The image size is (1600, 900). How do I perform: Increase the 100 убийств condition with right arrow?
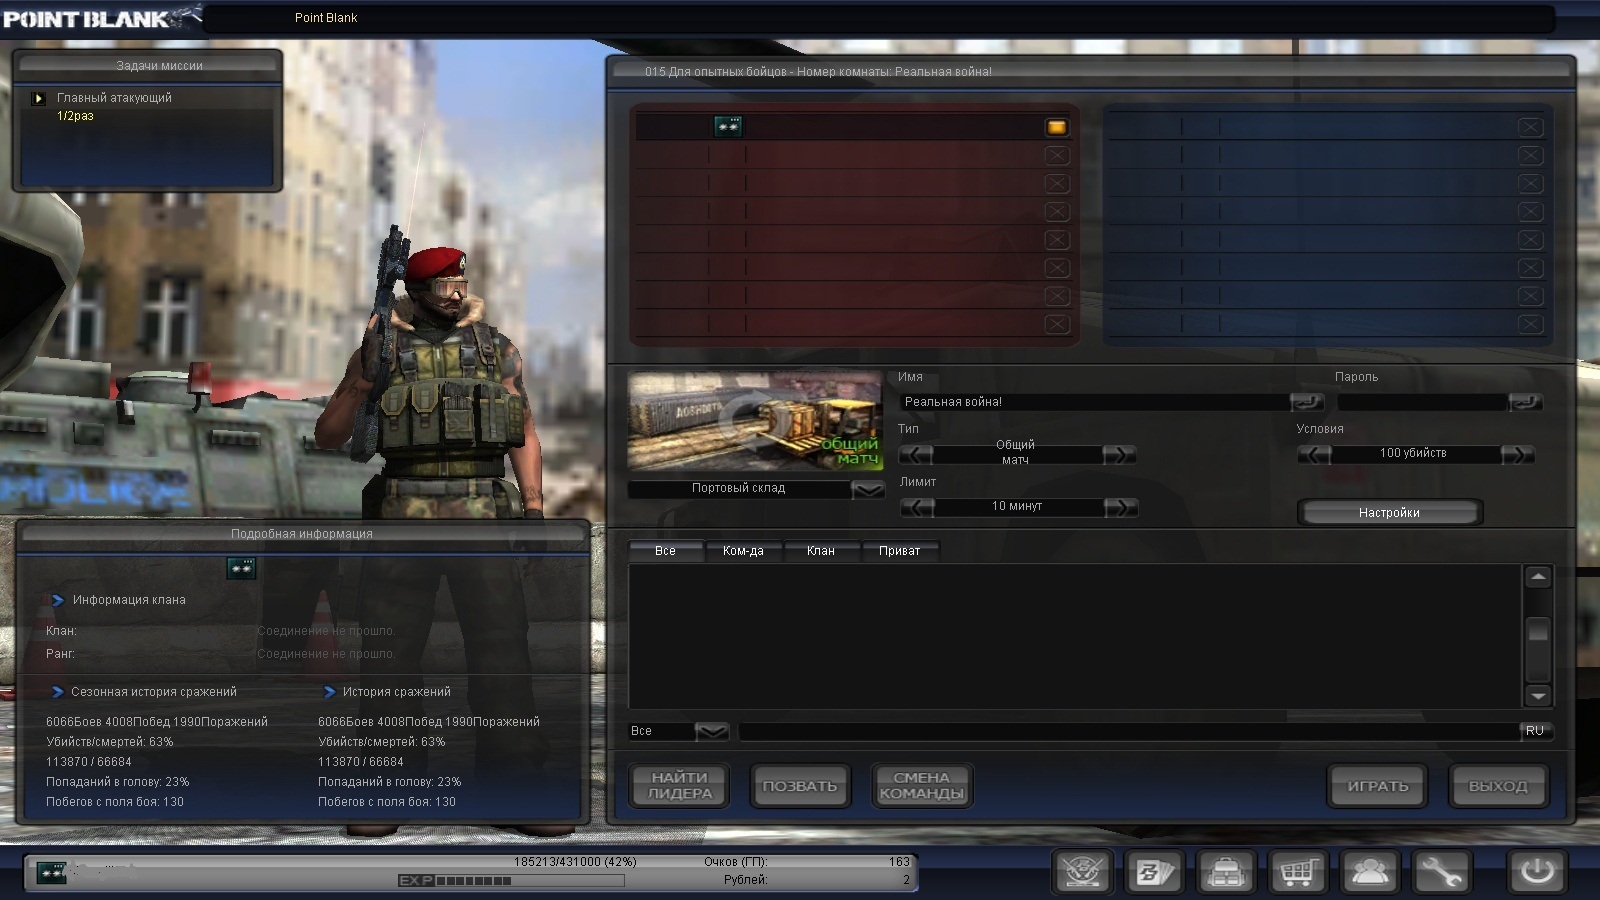tap(1517, 454)
